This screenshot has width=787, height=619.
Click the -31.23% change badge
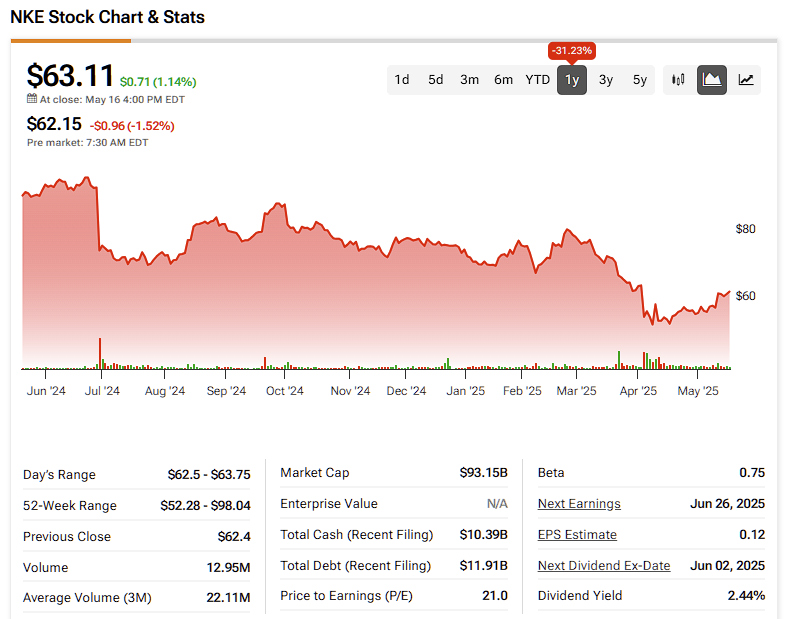[x=572, y=51]
